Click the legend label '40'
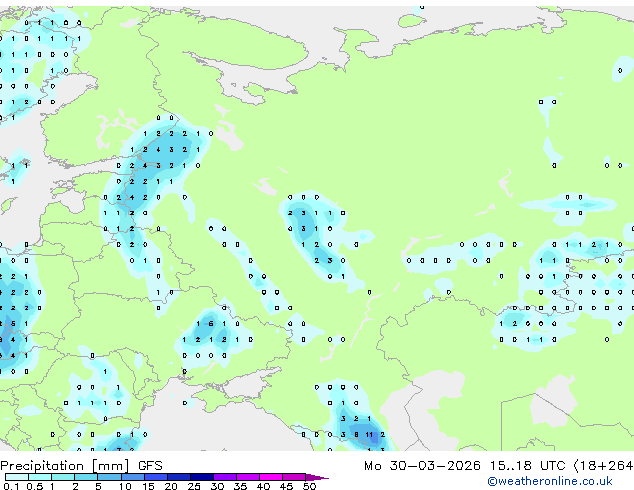 point(263,486)
